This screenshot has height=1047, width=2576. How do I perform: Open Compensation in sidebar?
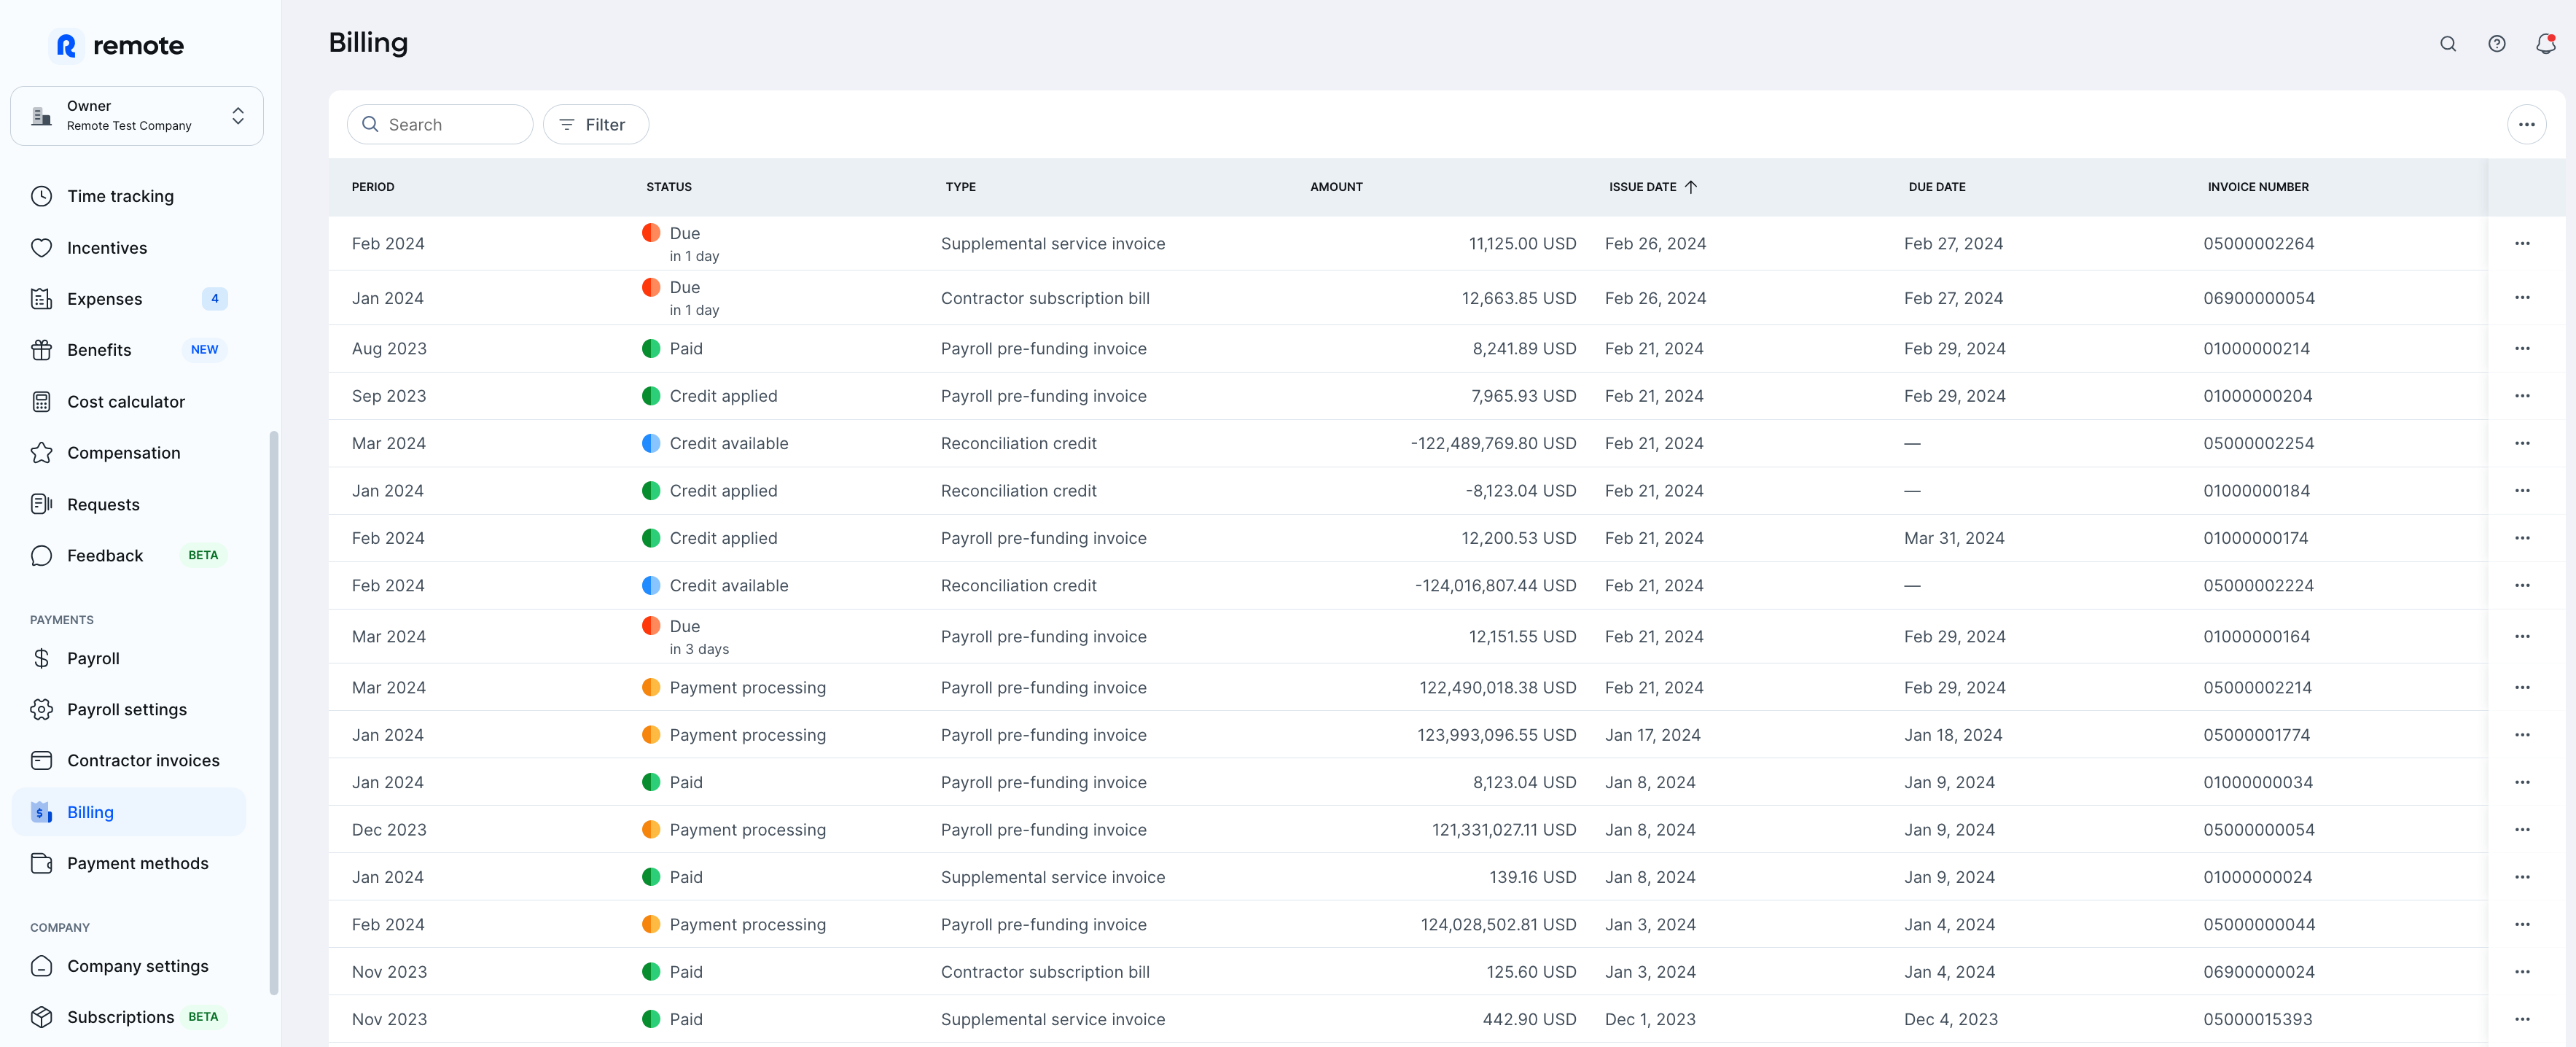pyautogui.click(x=129, y=453)
